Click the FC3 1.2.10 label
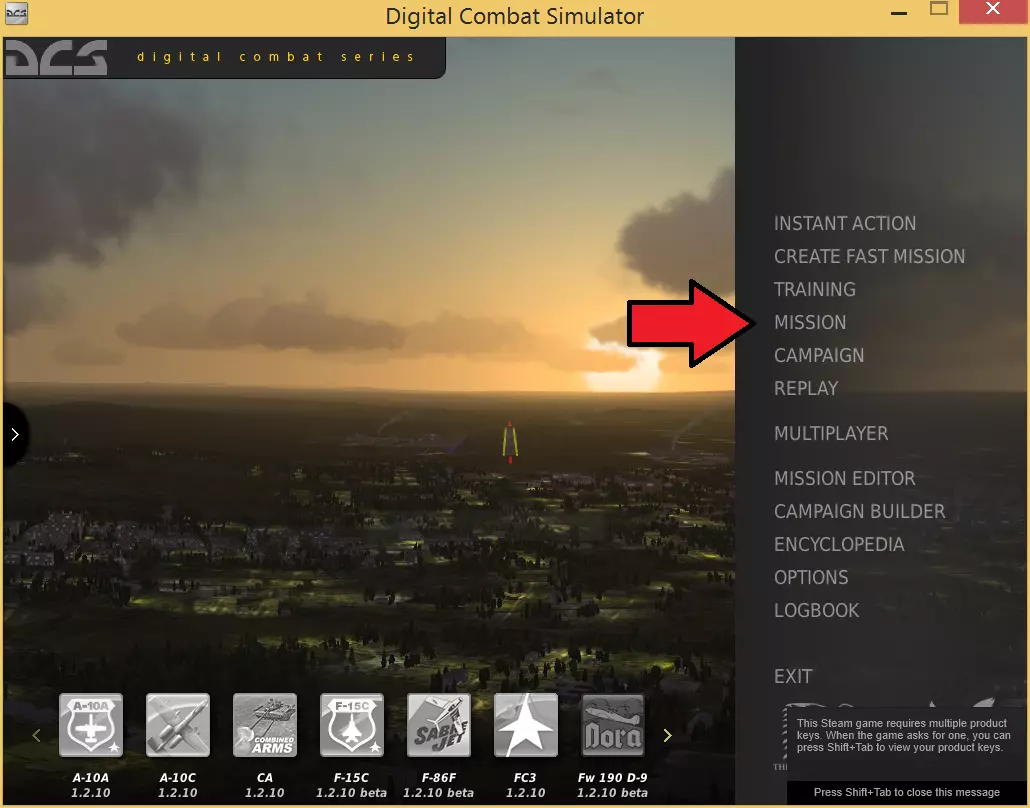 point(526,785)
